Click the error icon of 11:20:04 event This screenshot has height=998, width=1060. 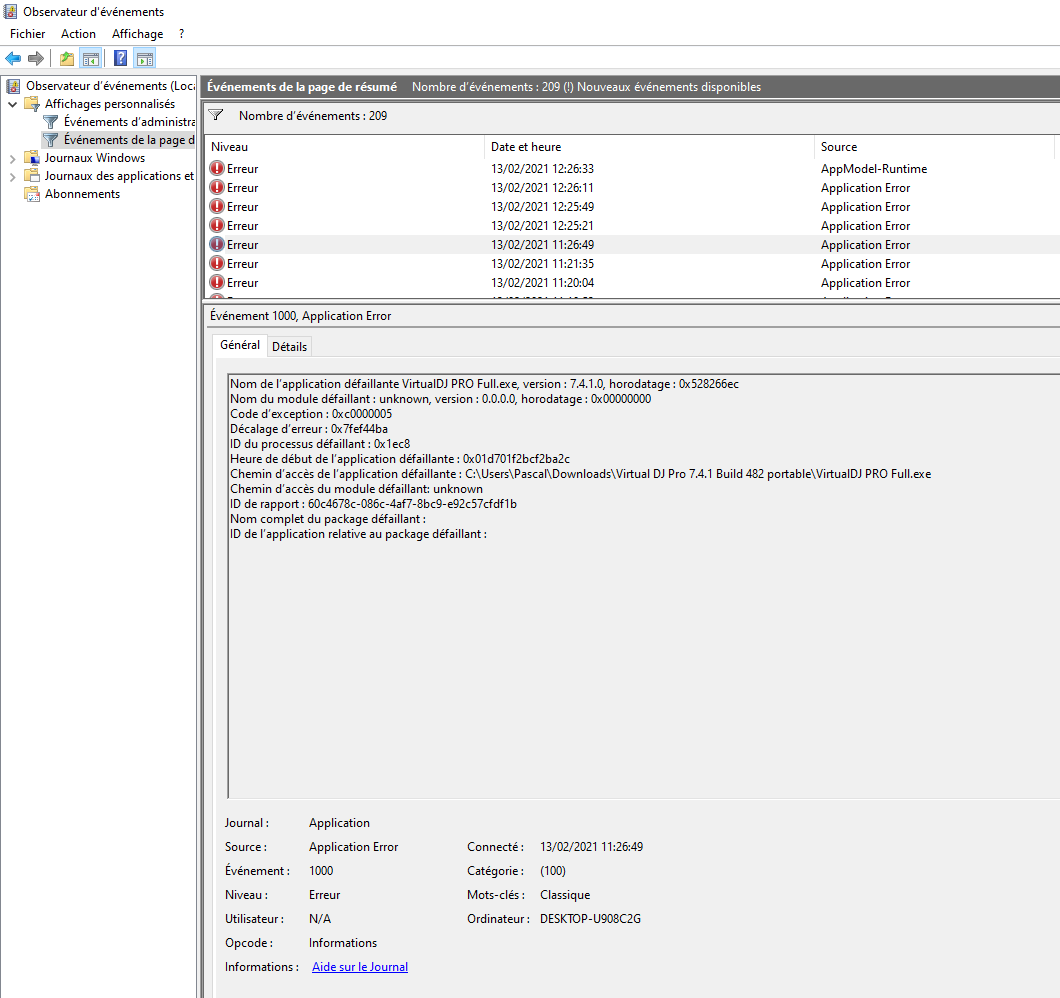tap(217, 282)
